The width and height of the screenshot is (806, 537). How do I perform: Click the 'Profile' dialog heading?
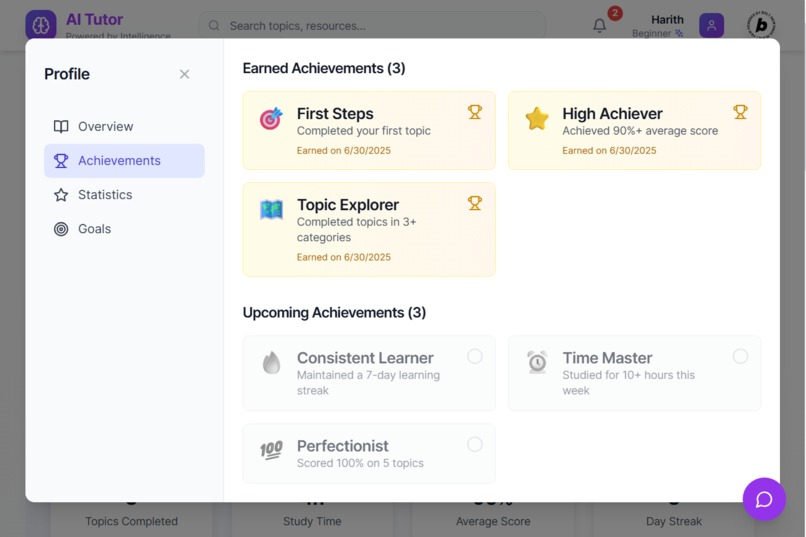point(67,74)
